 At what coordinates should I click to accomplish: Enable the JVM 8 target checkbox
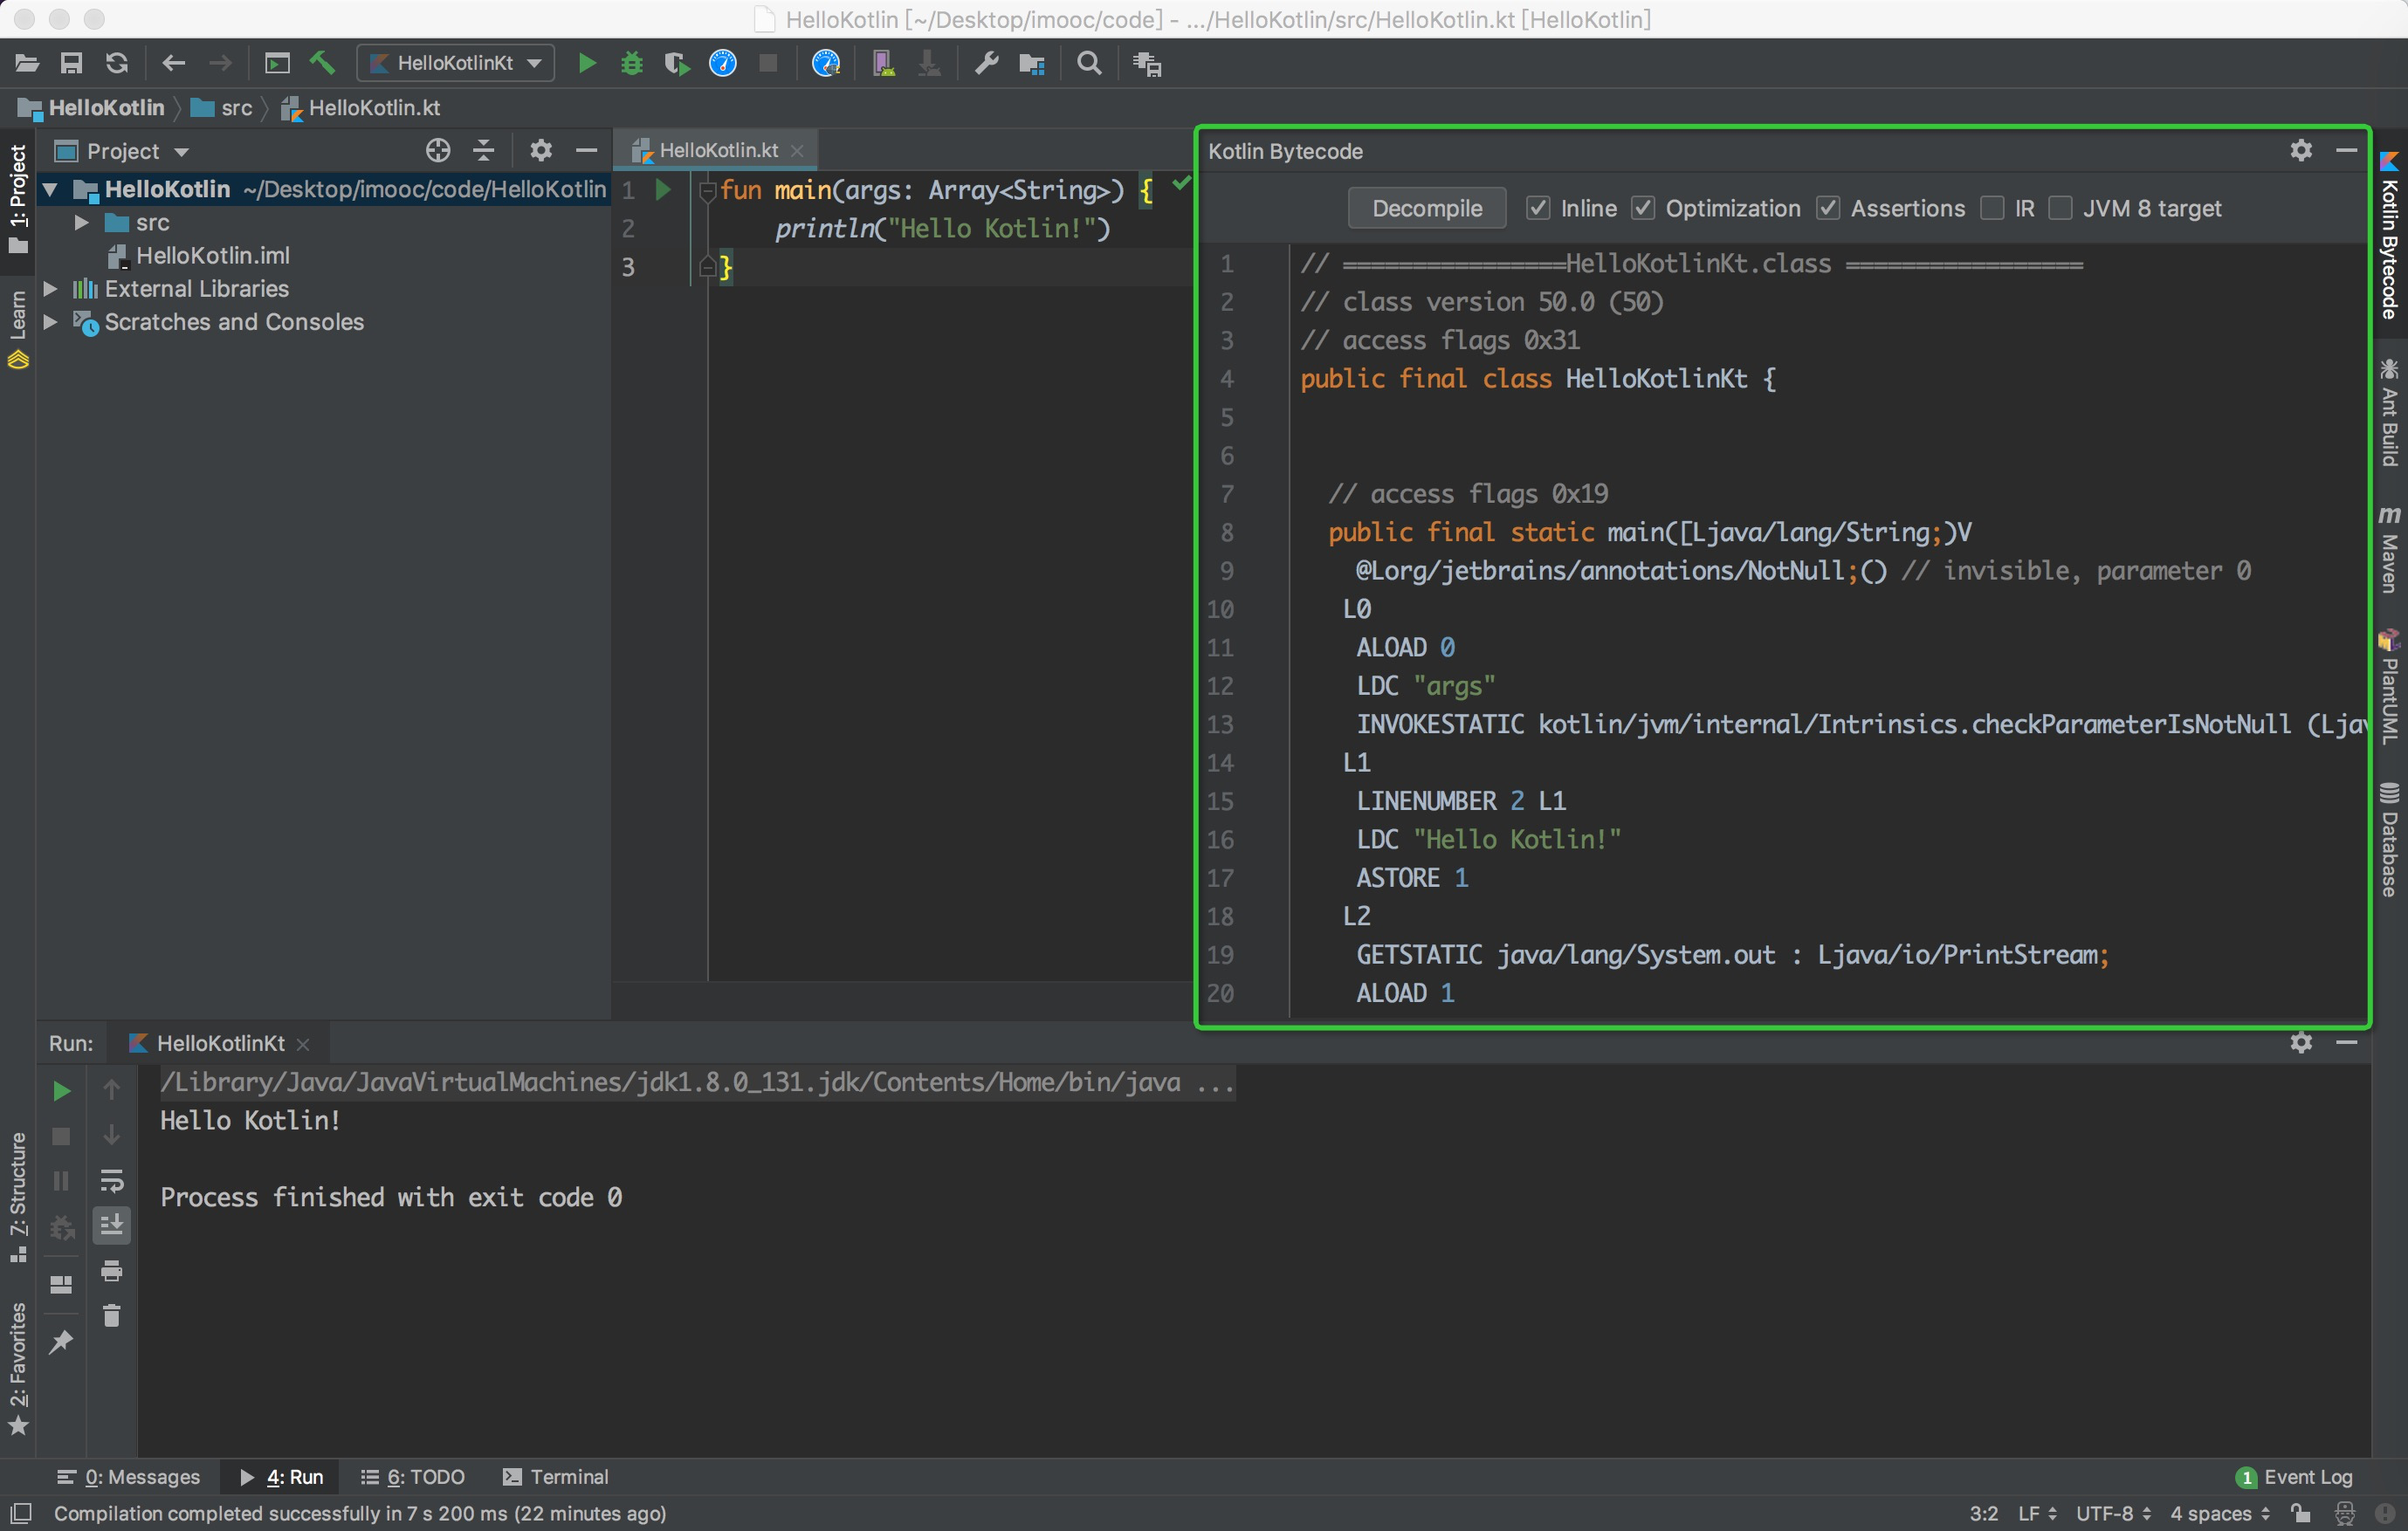(x=2060, y=208)
